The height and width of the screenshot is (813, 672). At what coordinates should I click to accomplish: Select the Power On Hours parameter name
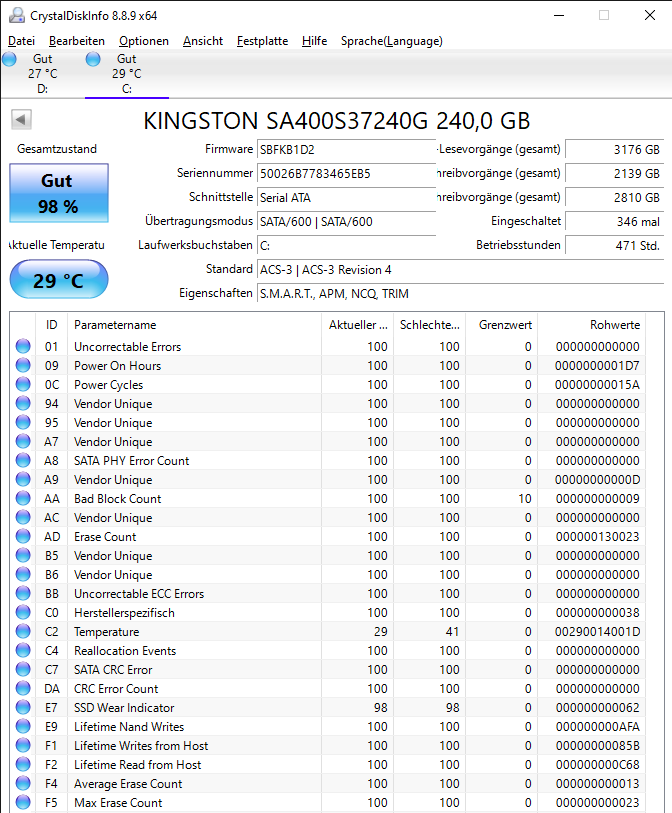(x=118, y=366)
